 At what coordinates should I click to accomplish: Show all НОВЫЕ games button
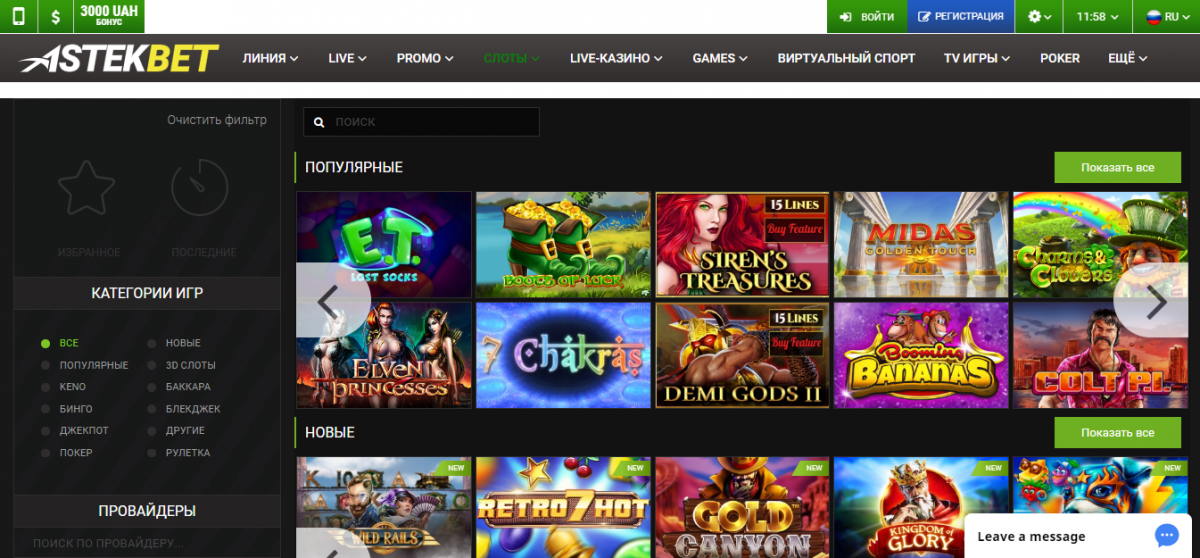click(x=1117, y=432)
